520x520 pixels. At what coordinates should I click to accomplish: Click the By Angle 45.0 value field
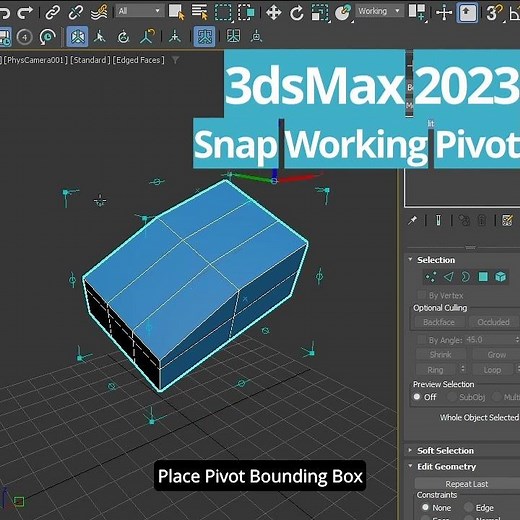(490, 340)
